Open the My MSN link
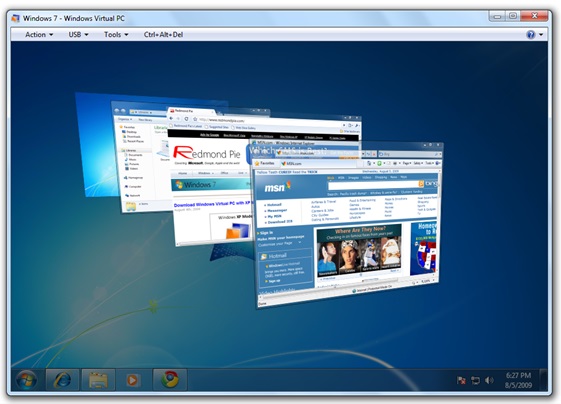Viewport: 561px width, 404px height. (x=274, y=216)
